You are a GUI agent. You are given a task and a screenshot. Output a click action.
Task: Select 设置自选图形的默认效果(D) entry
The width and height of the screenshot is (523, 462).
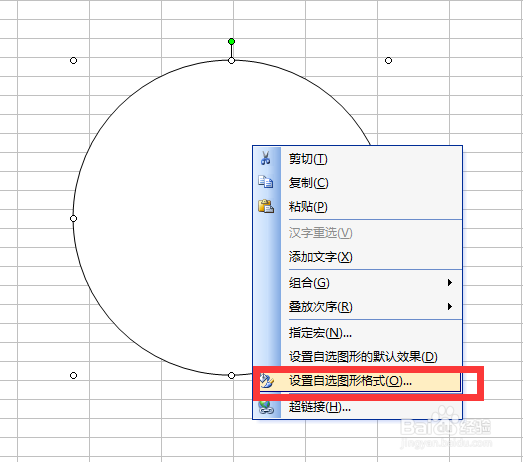(358, 357)
